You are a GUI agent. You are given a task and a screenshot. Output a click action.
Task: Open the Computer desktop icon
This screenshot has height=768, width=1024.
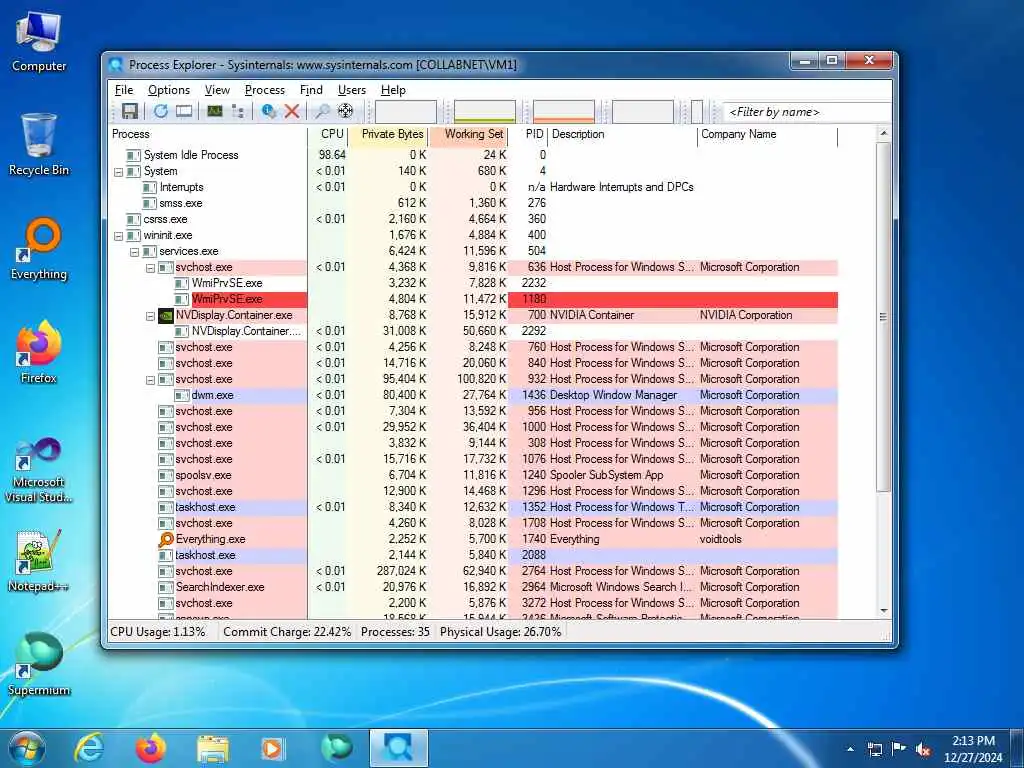39,42
